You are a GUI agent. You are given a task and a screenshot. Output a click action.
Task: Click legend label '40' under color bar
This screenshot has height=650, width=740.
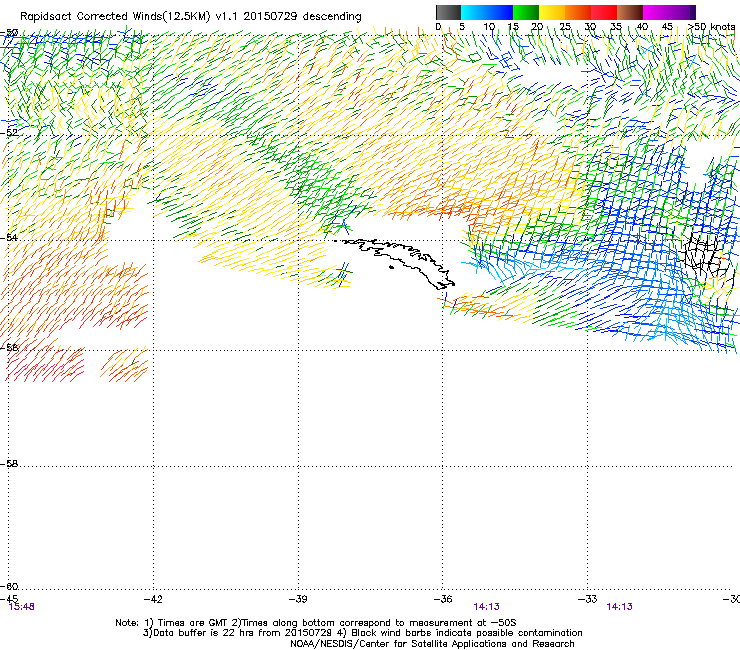click(642, 27)
